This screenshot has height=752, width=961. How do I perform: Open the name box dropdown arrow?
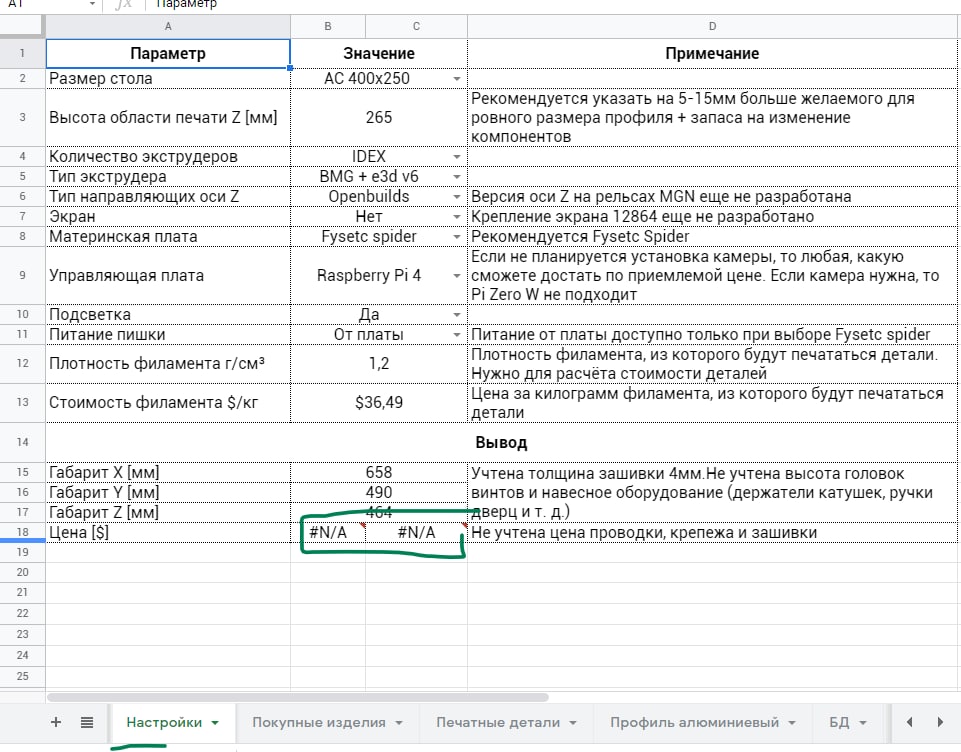[x=92, y=4]
